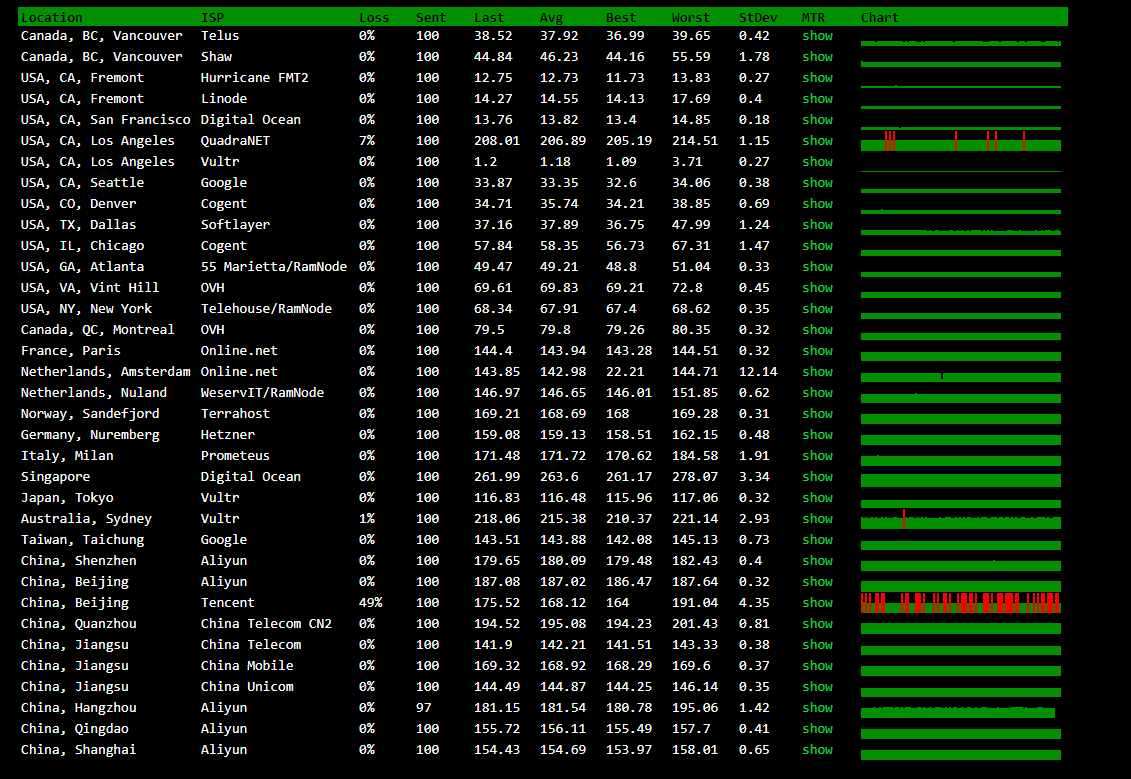Click sent value 97 in Hangzhou row

(x=423, y=707)
